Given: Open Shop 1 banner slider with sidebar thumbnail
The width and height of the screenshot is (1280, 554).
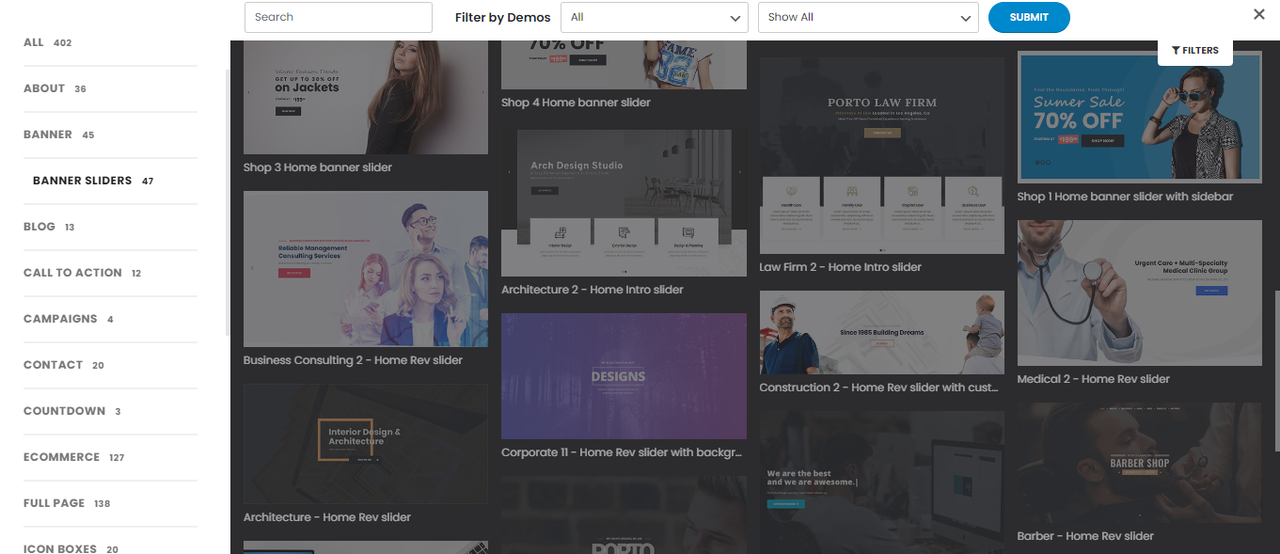Looking at the screenshot, I should pos(1140,117).
